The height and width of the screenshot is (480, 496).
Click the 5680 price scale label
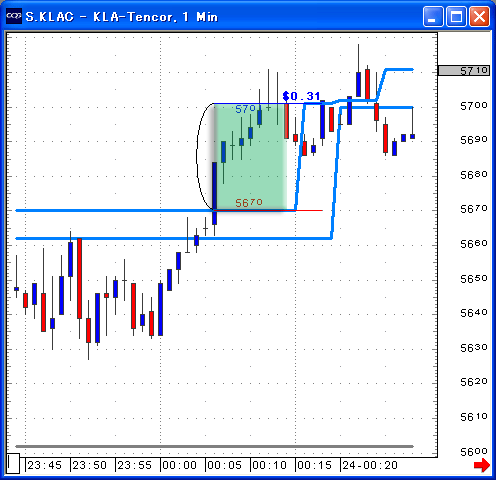coord(474,175)
